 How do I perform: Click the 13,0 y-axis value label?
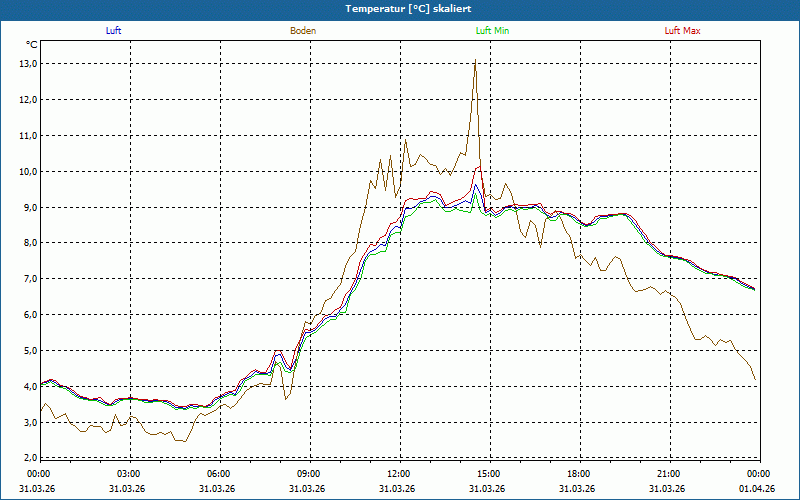(x=27, y=63)
